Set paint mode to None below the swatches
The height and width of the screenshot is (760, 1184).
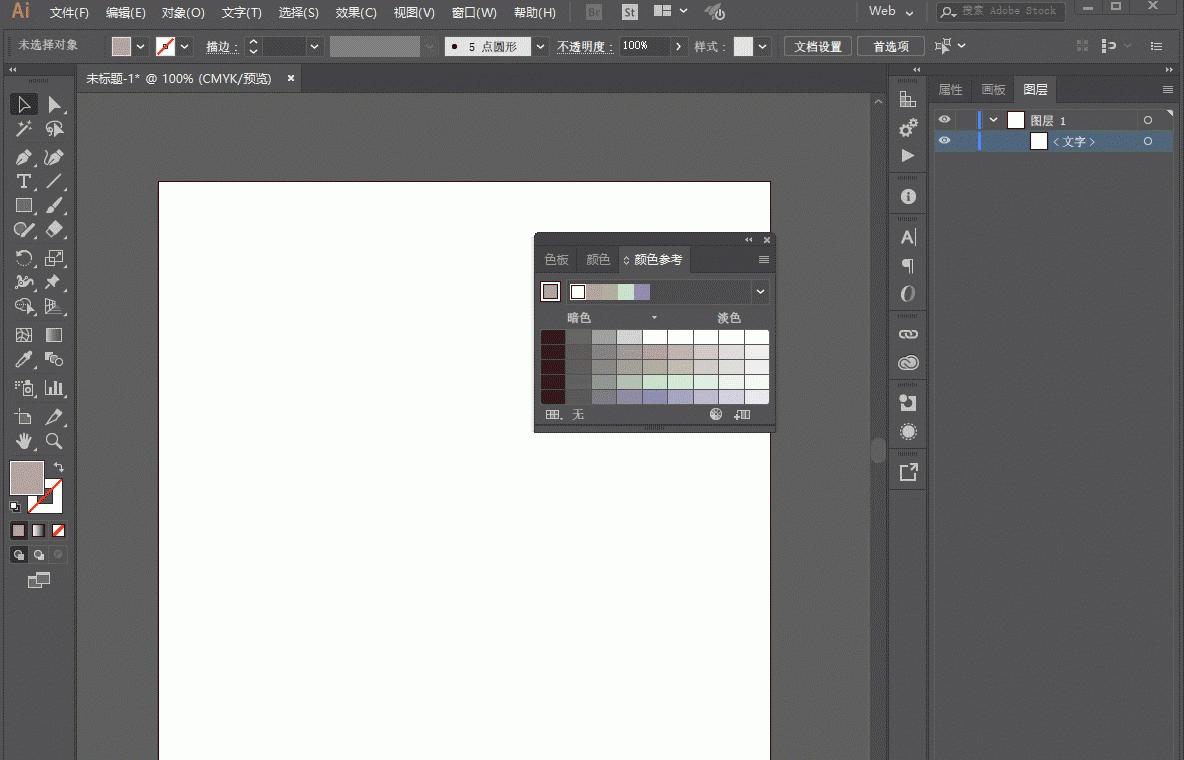(58, 530)
